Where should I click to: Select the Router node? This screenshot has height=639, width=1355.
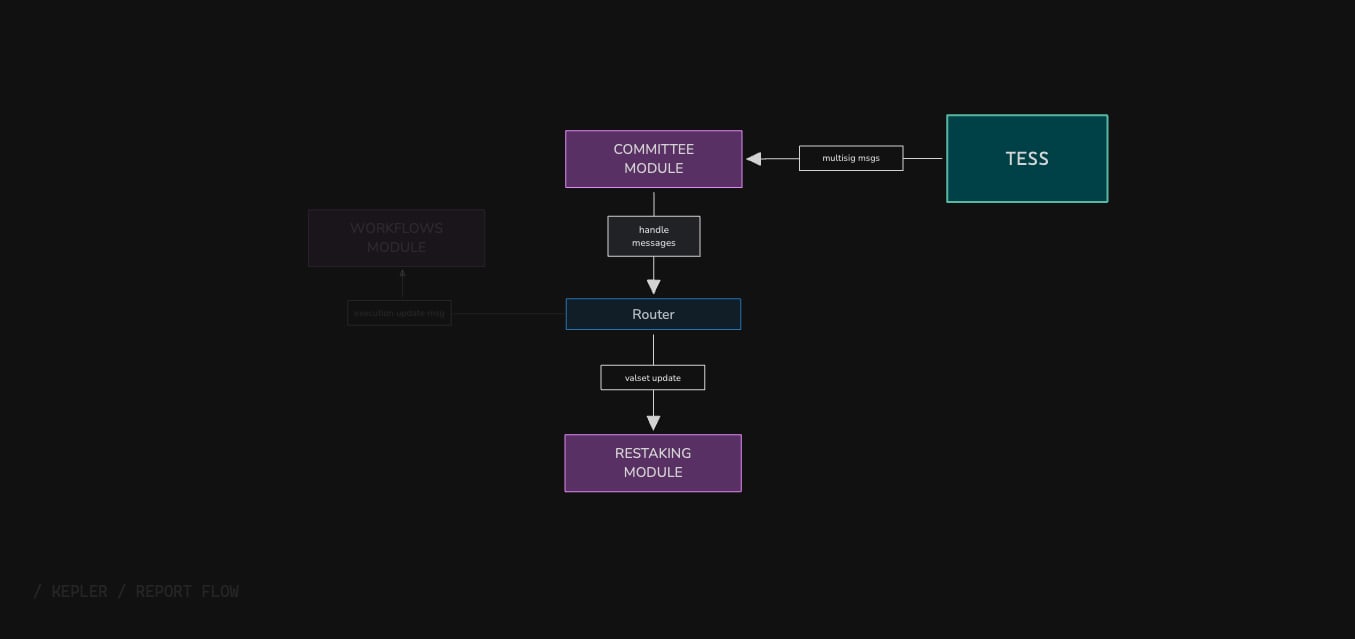click(x=654, y=314)
